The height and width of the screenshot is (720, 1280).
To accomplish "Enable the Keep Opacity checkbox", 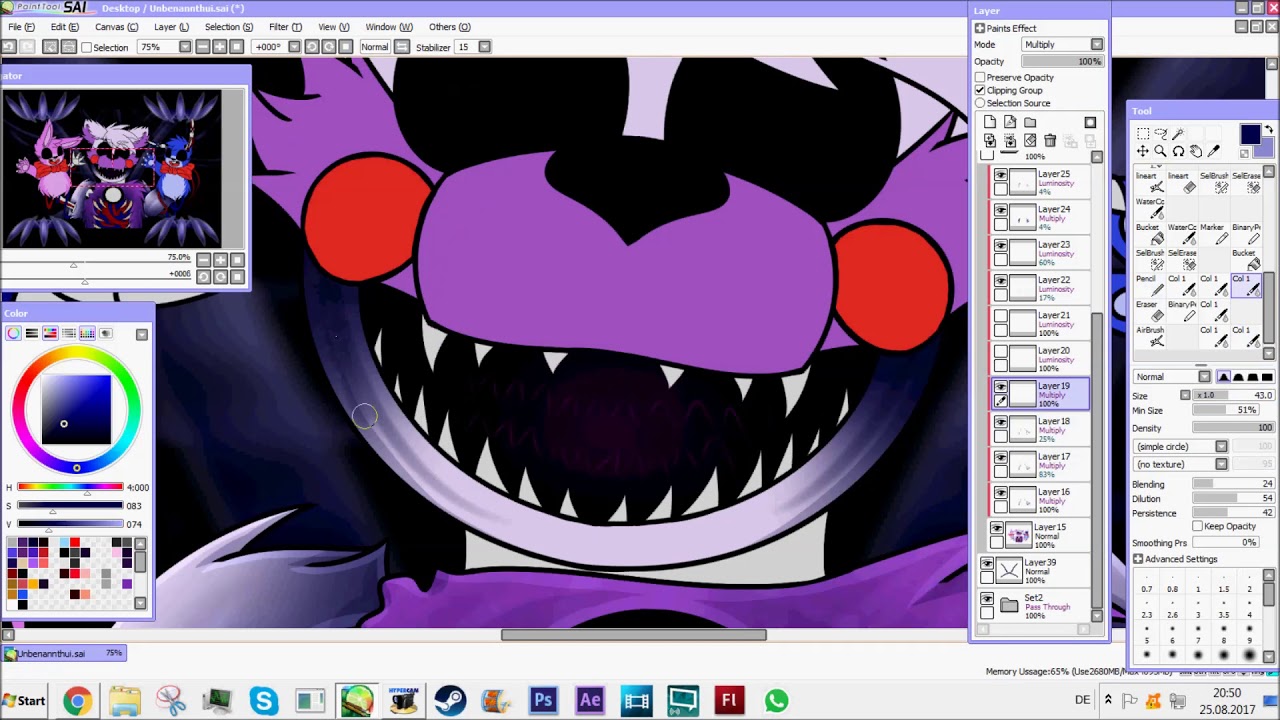I will tap(1198, 526).
